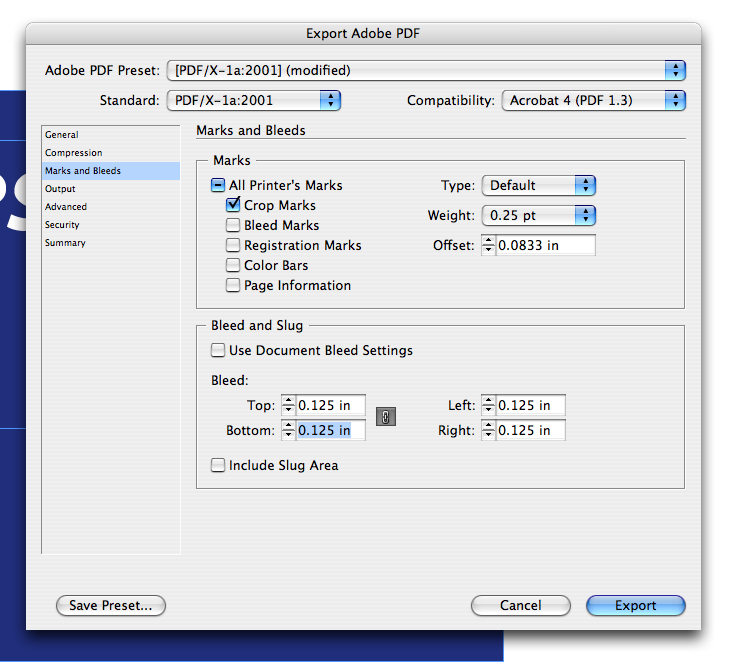Viewport: 734px width, 668px height.
Task: Select the Advanced panel
Action: (x=111, y=207)
